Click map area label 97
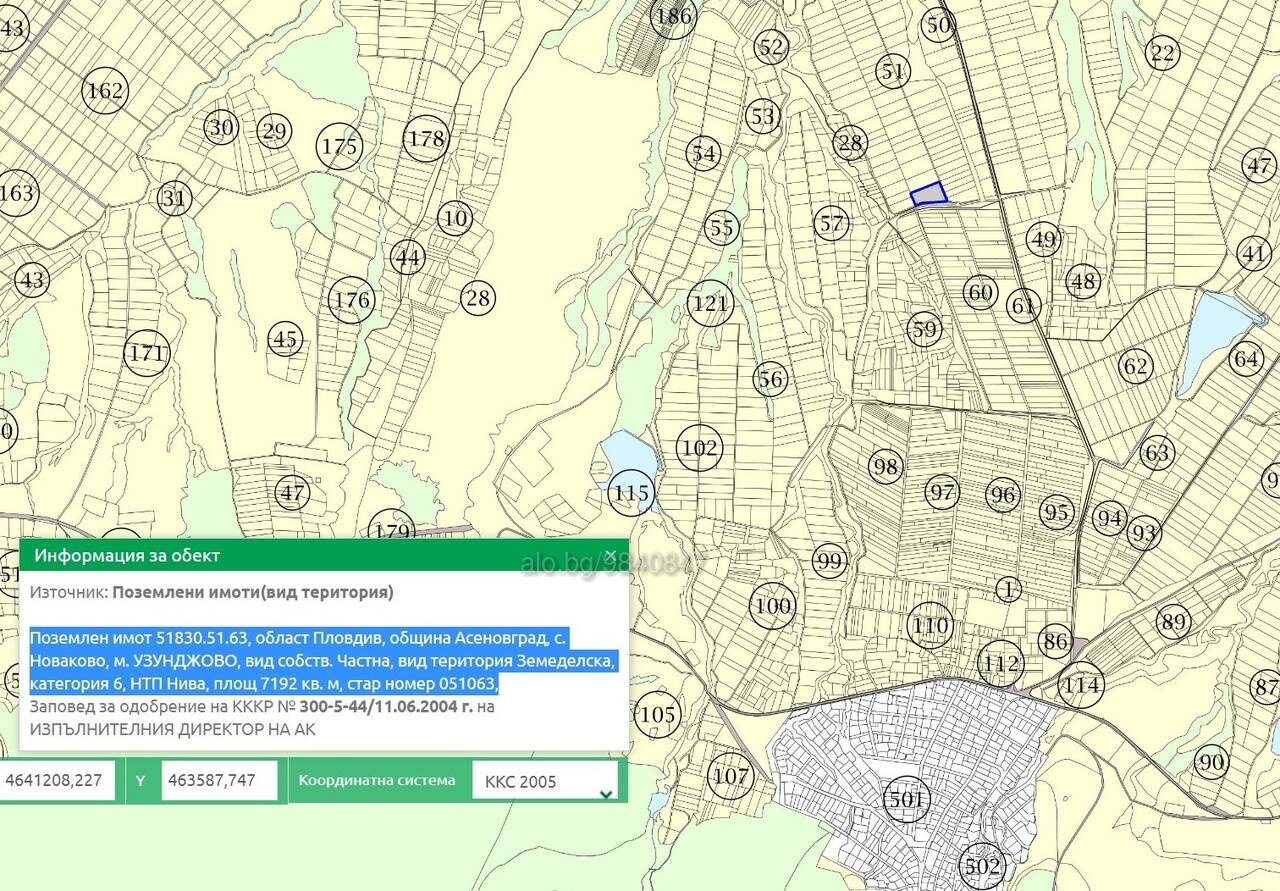This screenshot has width=1280, height=891. (942, 492)
